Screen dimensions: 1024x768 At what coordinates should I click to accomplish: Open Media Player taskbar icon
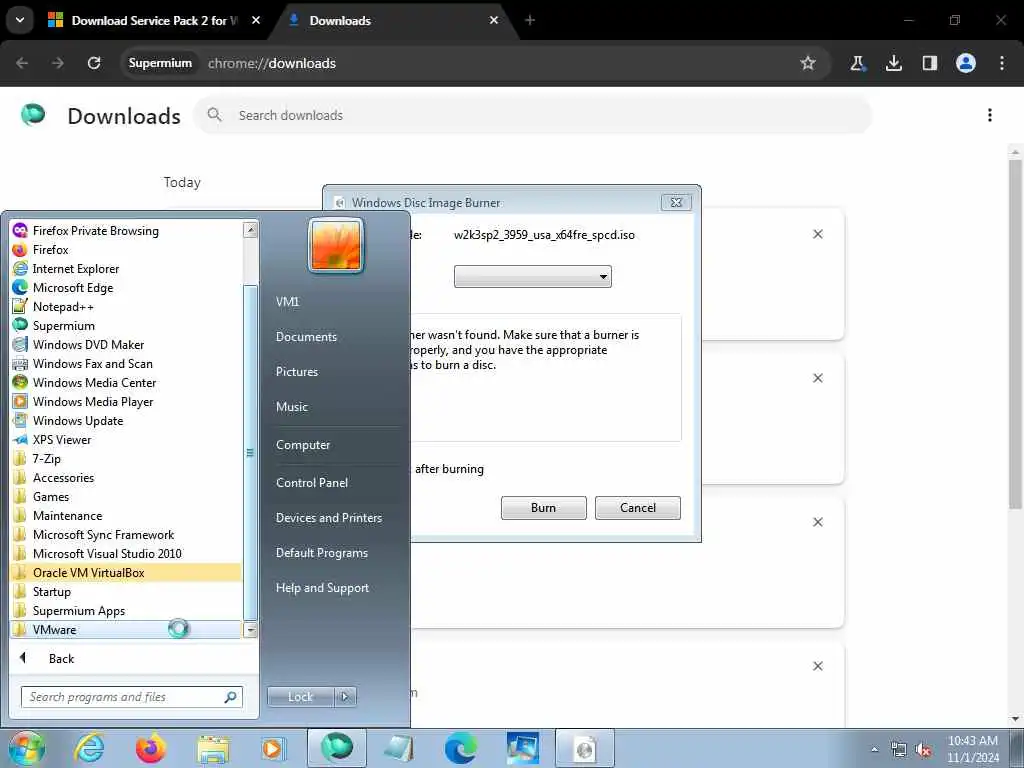point(272,748)
